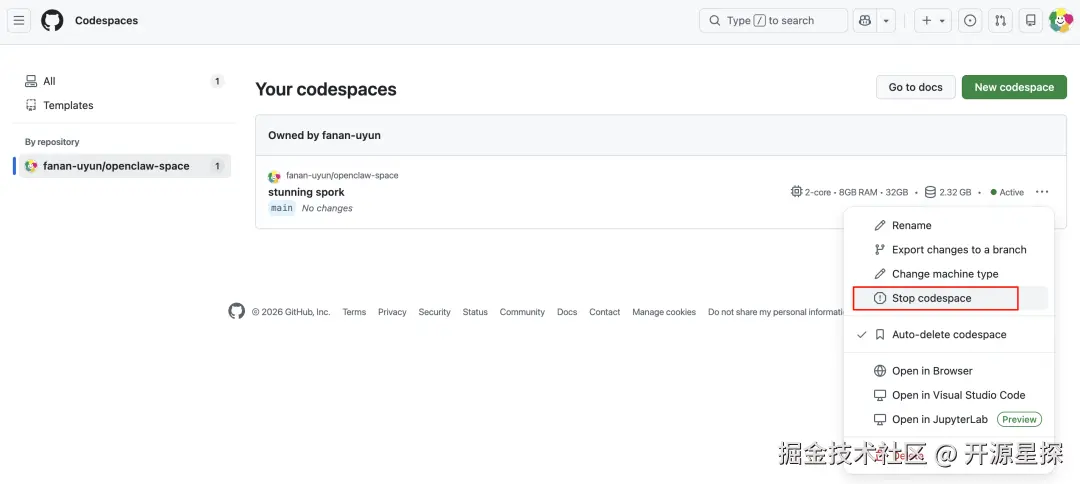Screen dimensions: 1080x484
Task: Open the notifications inbox icon
Action: 1031,20
